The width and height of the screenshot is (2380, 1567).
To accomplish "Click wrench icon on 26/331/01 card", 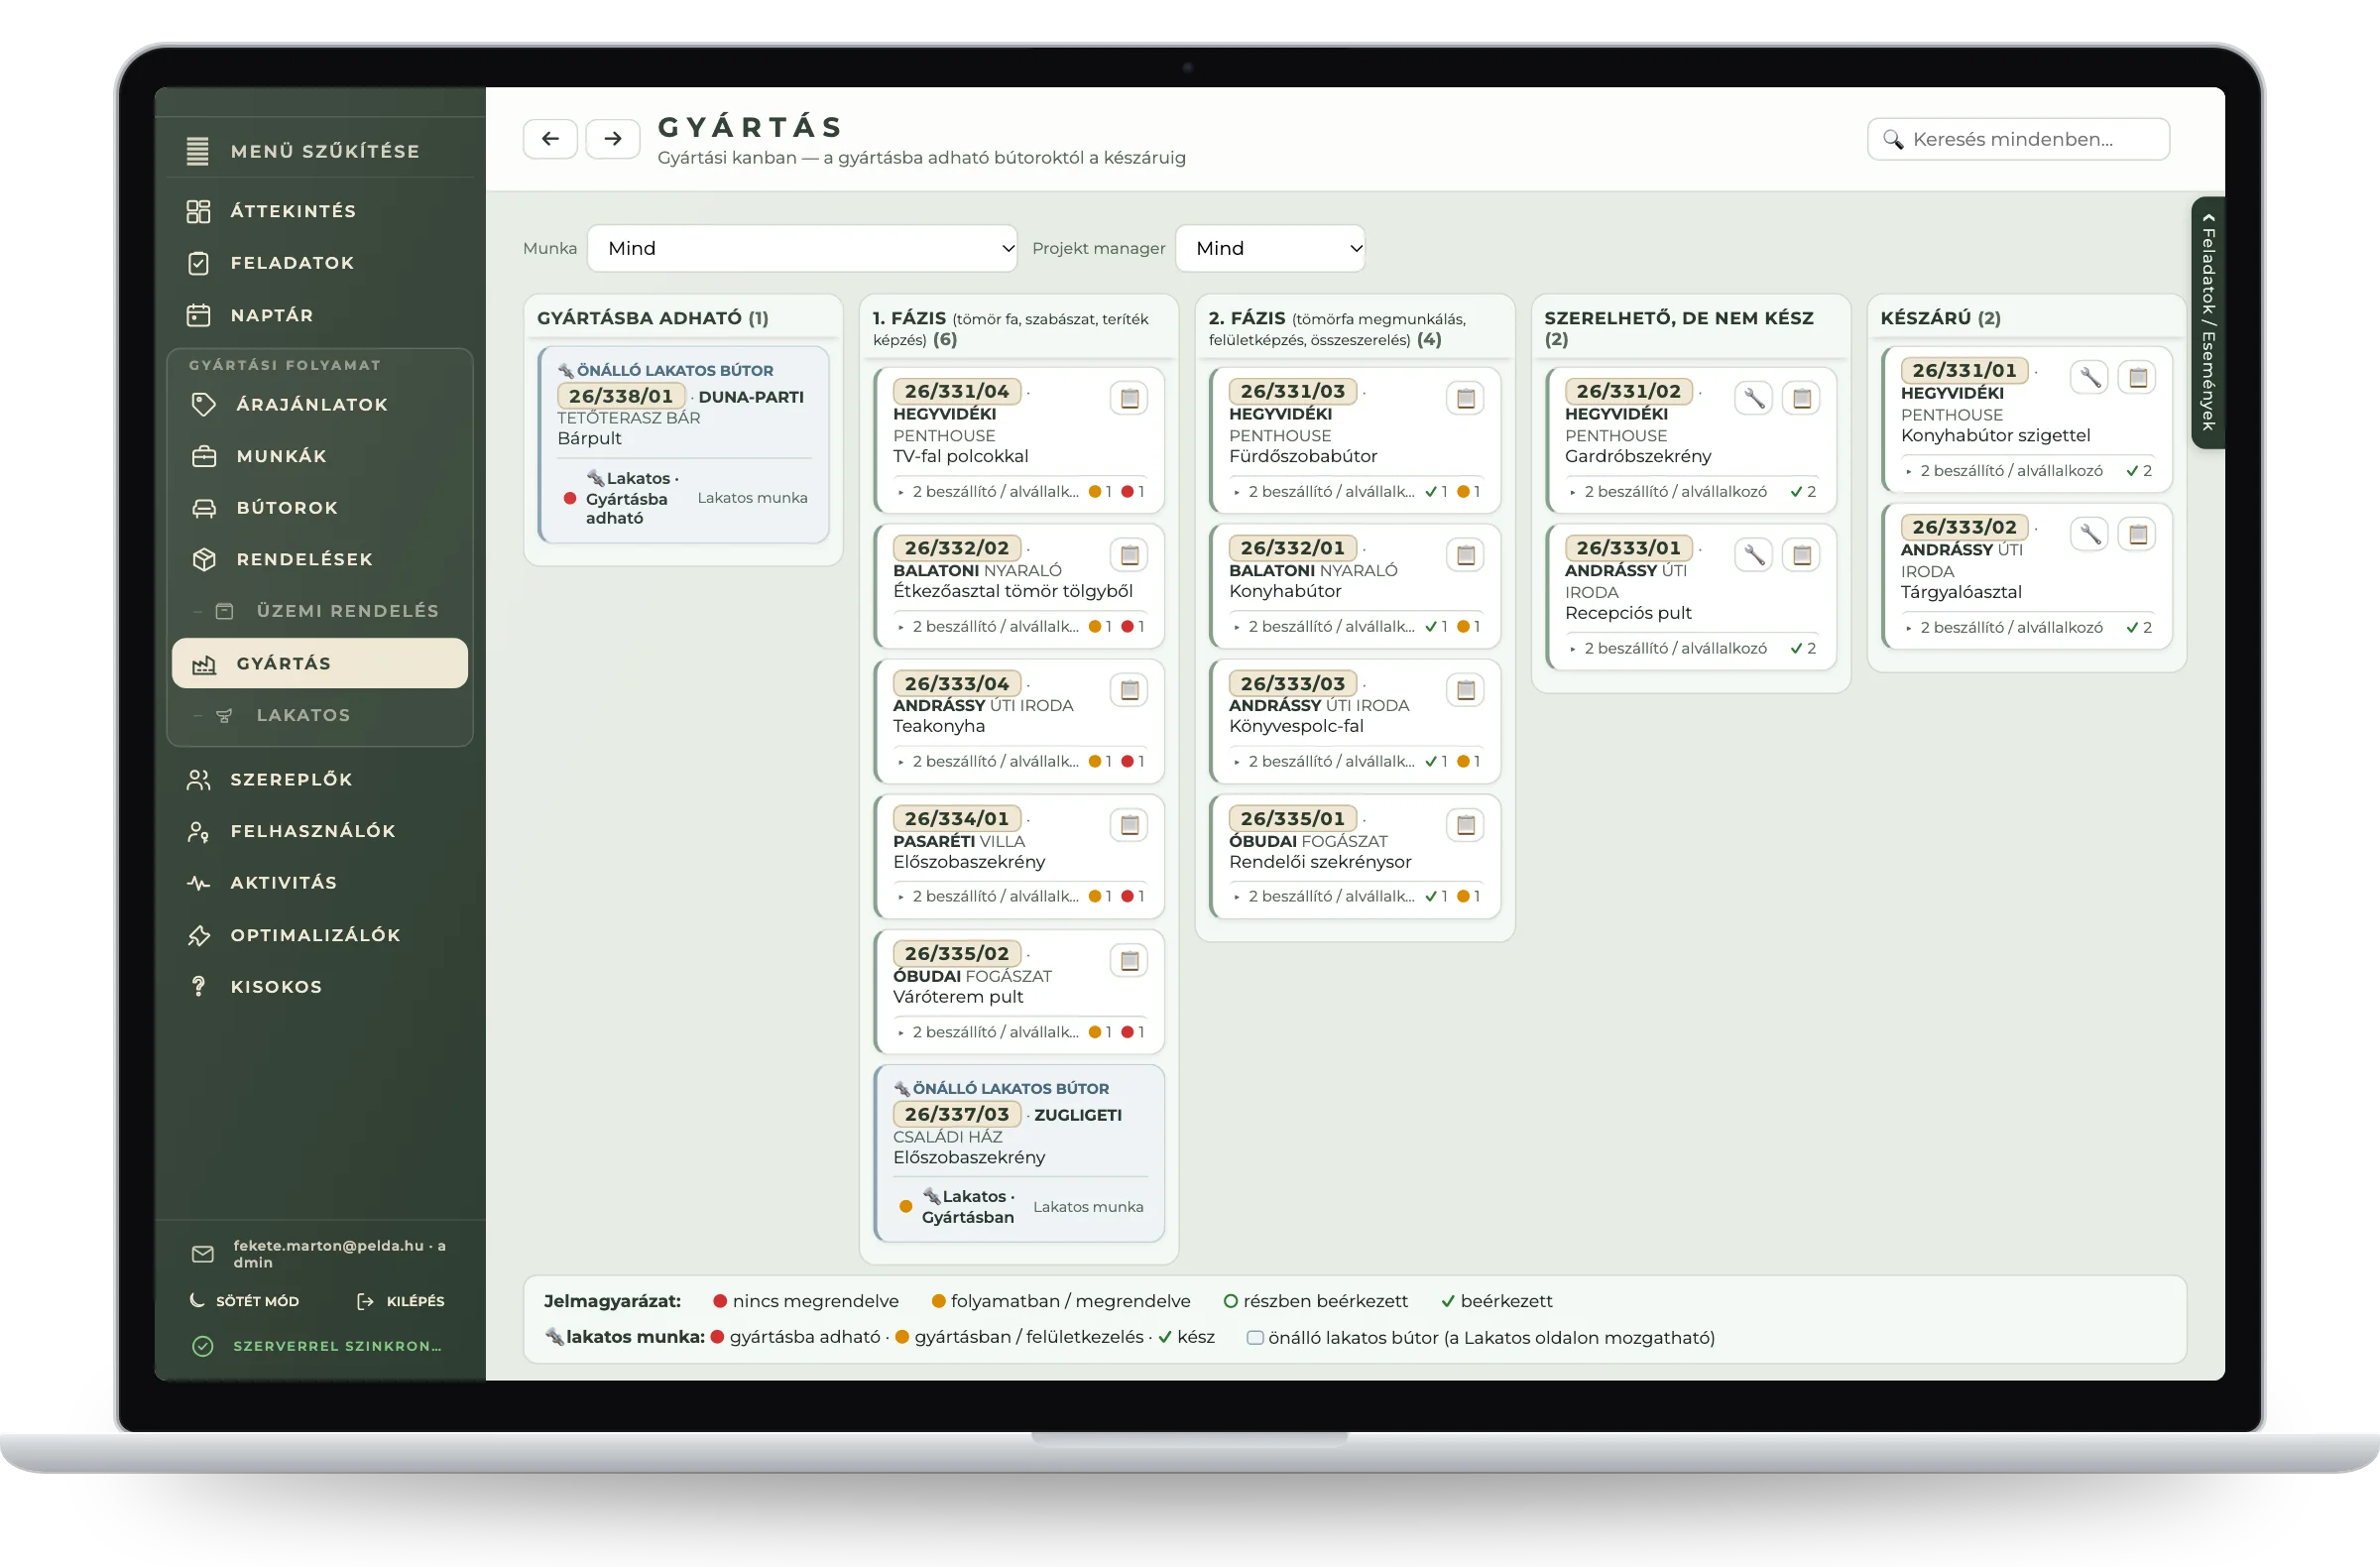I will pyautogui.click(x=2090, y=377).
